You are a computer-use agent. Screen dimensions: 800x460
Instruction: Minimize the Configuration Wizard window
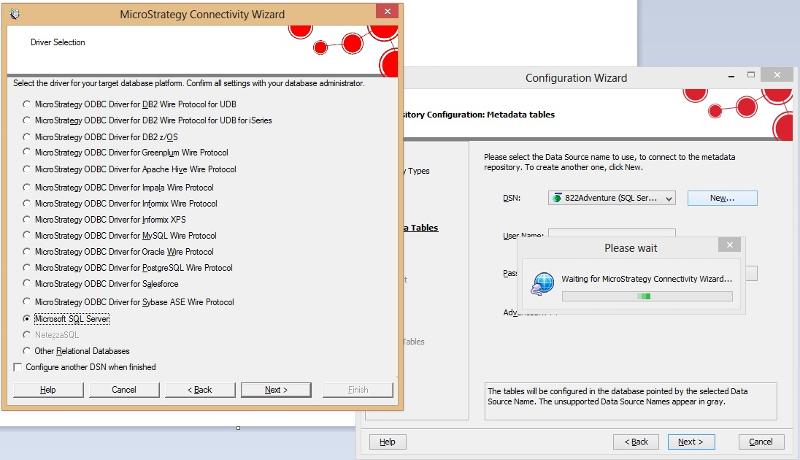(x=731, y=76)
